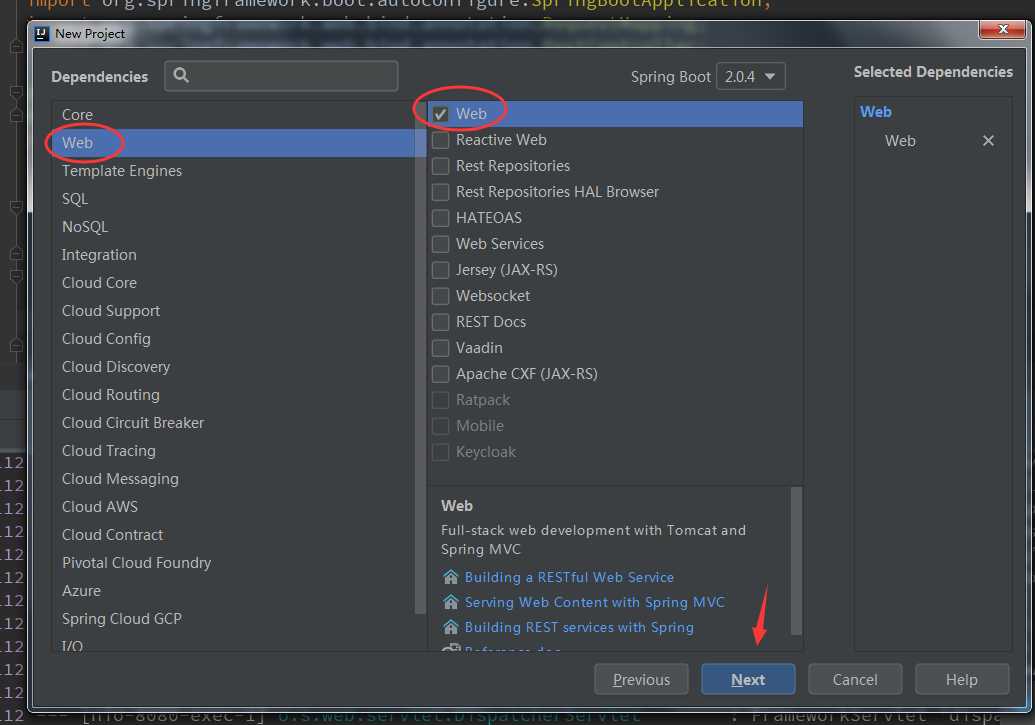
Task: Open Serving Web Content with Spring MVC link
Action: [x=594, y=602]
